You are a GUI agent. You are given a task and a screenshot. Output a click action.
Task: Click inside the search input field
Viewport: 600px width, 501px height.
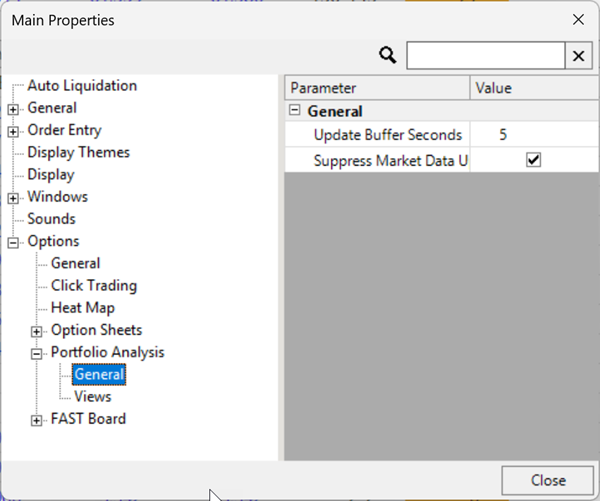point(485,55)
